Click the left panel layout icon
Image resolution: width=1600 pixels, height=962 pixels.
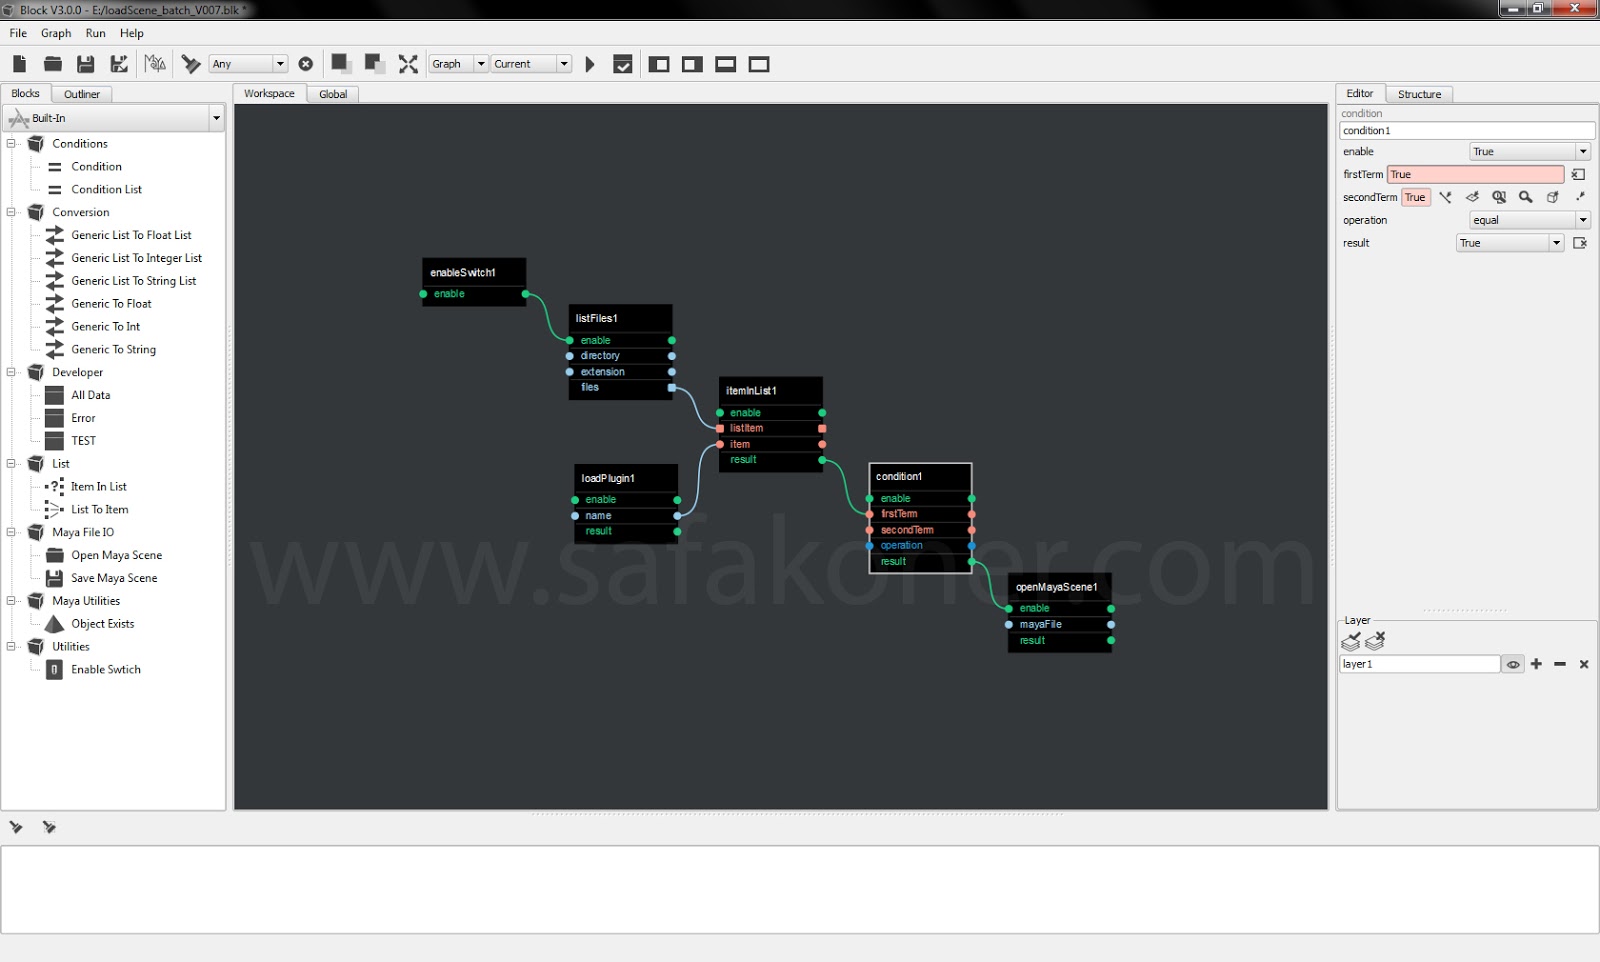(659, 64)
